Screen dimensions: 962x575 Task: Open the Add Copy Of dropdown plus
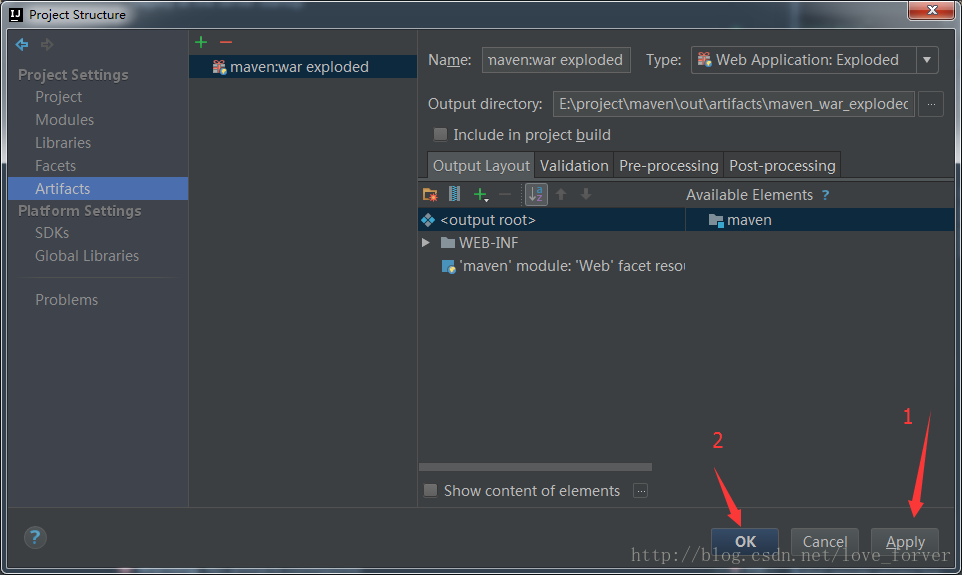[x=481, y=195]
